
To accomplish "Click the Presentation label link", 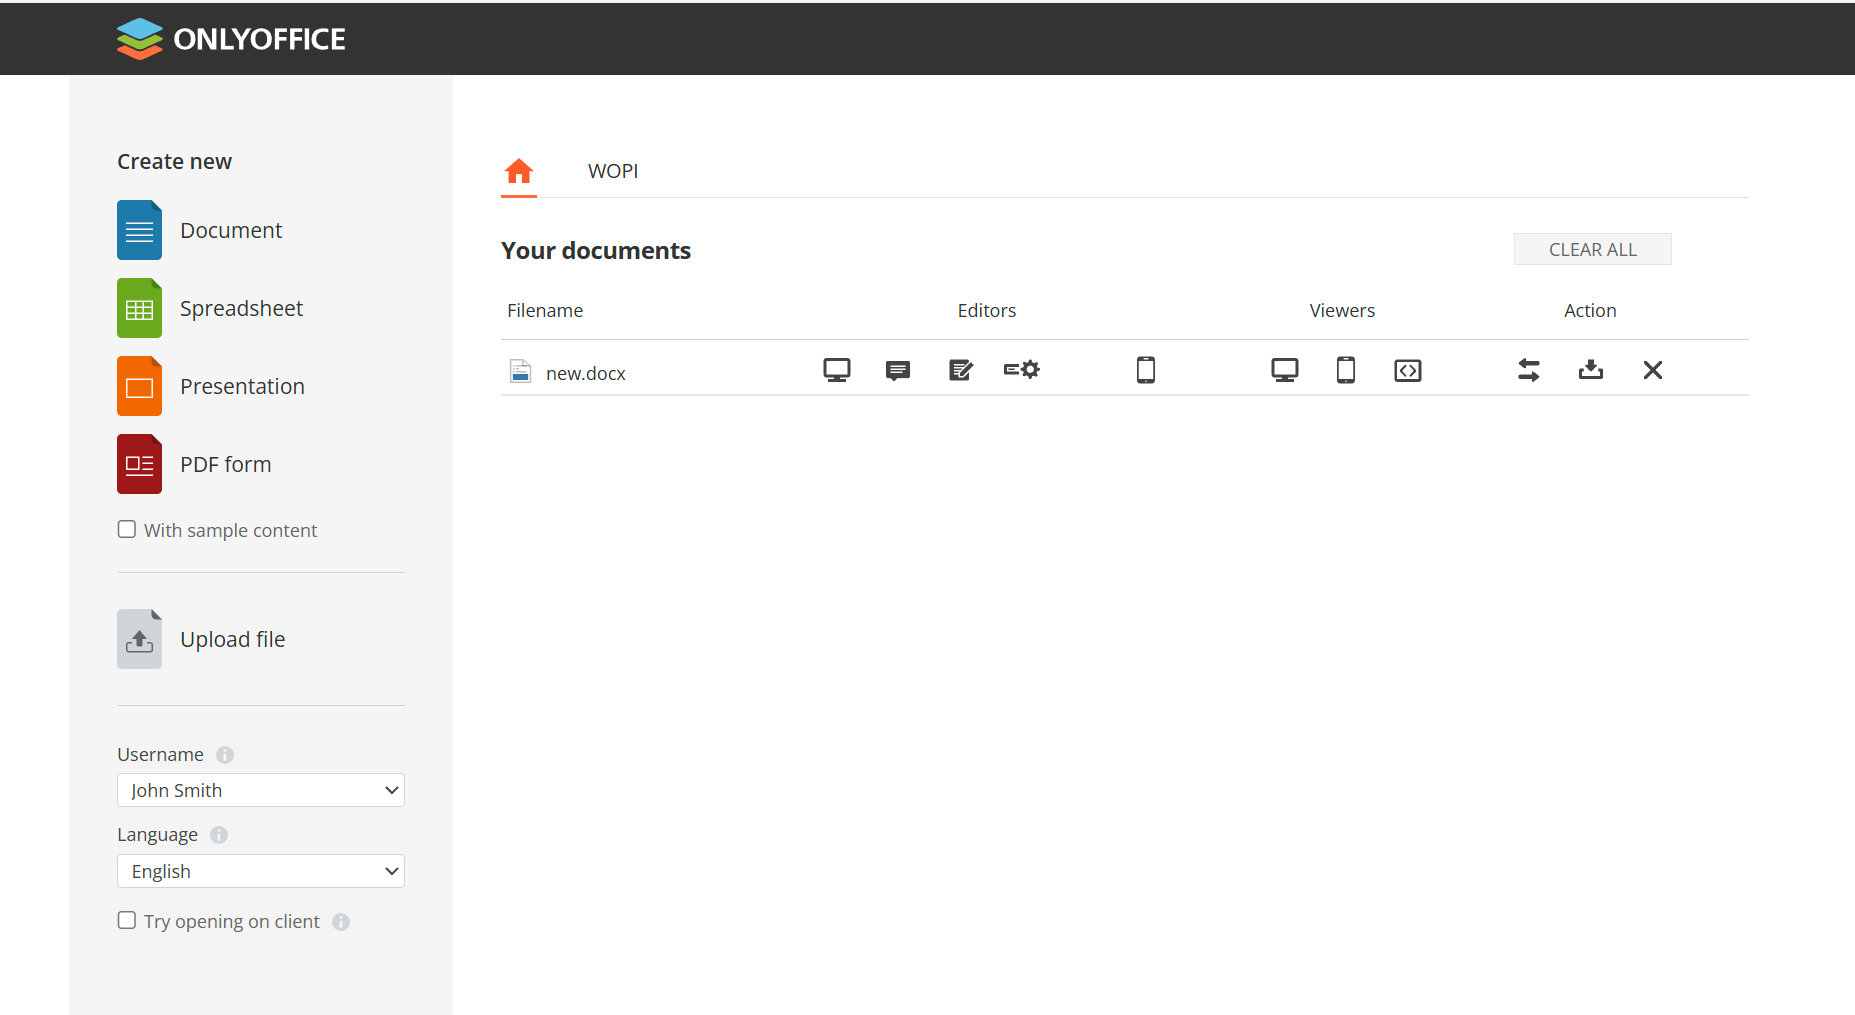I will pyautogui.click(x=242, y=386).
